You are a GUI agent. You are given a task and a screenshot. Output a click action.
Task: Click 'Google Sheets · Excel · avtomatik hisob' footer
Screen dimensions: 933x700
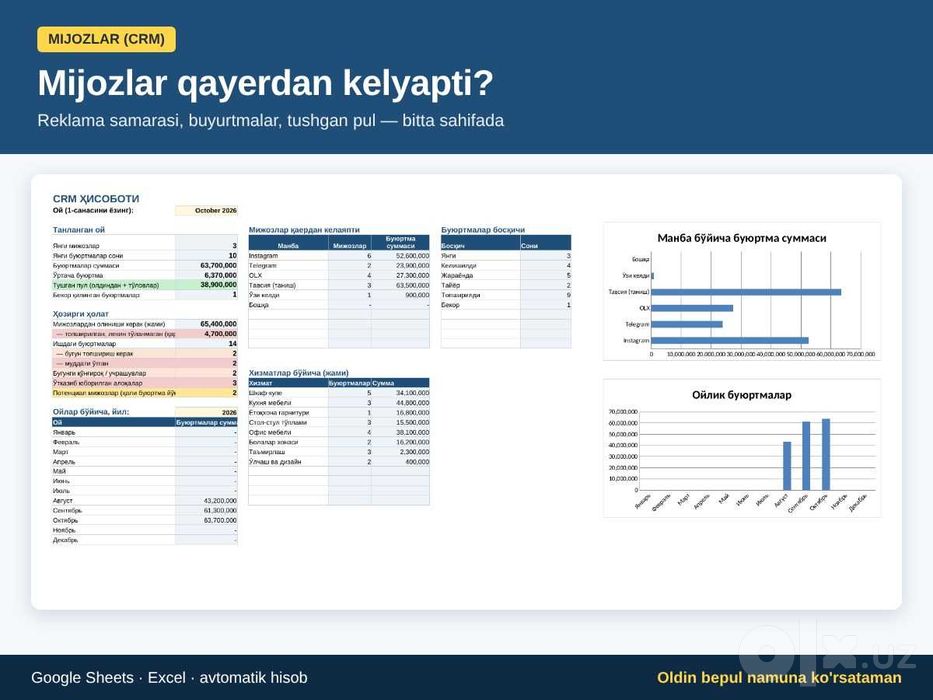169,677
